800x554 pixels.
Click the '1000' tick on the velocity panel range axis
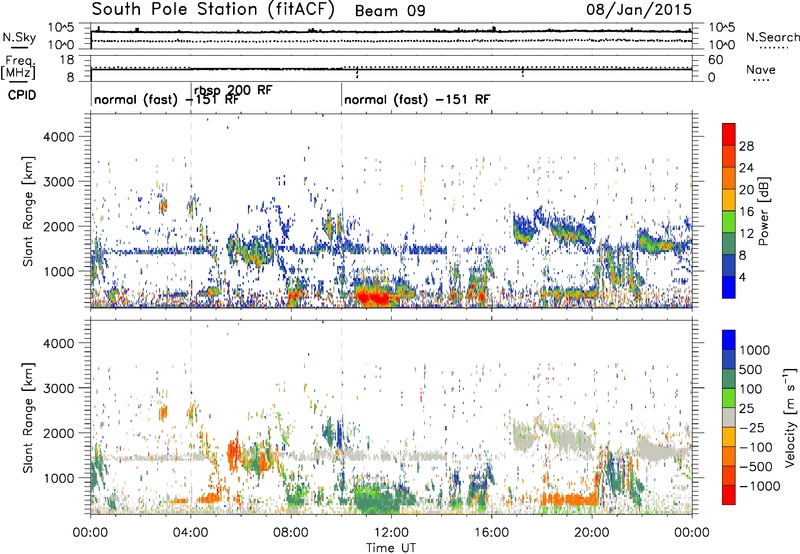pos(59,478)
